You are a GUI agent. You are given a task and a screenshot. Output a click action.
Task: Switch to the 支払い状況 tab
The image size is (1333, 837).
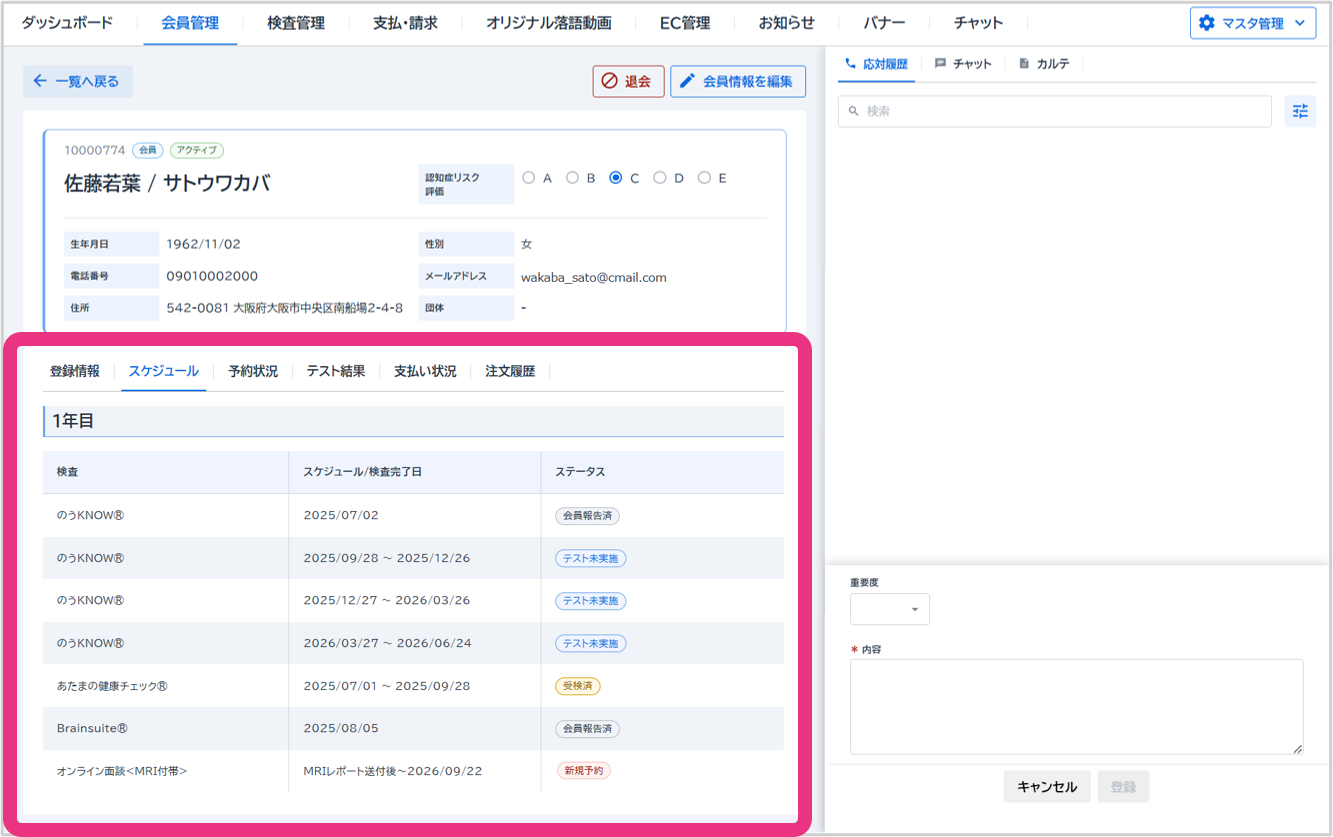(425, 371)
